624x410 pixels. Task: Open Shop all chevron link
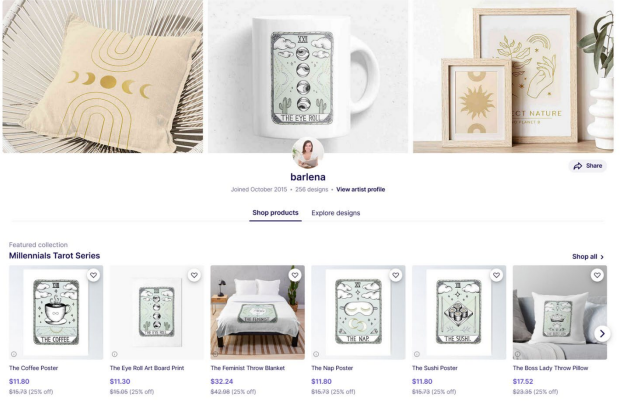(588, 257)
